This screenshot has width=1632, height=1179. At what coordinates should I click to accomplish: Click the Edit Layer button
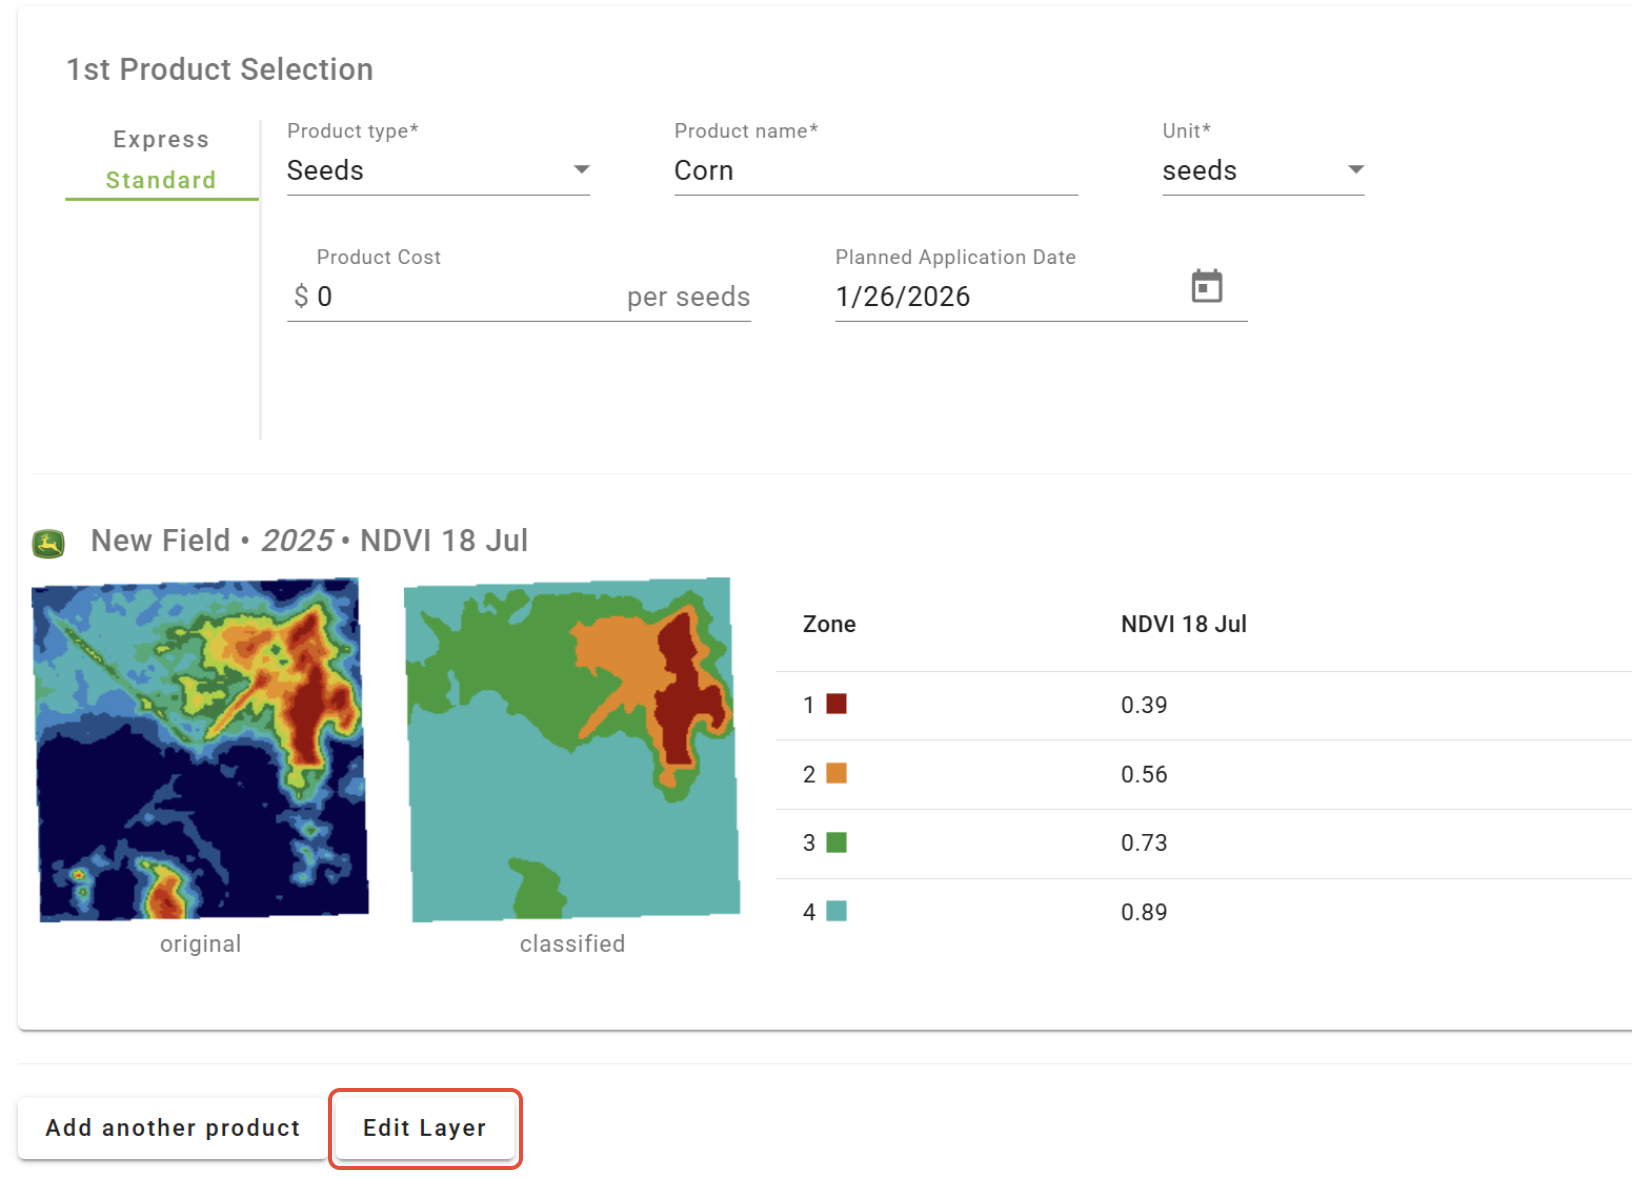[425, 1128]
